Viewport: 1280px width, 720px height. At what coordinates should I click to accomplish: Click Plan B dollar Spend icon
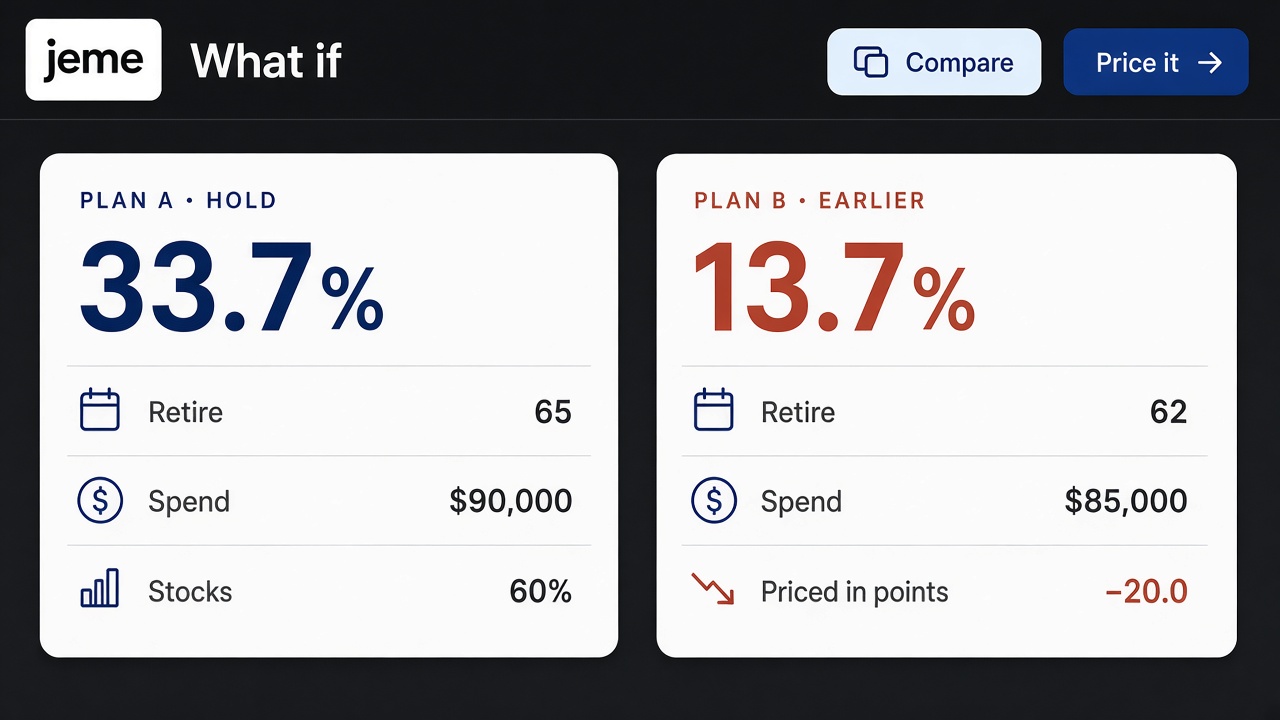pyautogui.click(x=714, y=501)
